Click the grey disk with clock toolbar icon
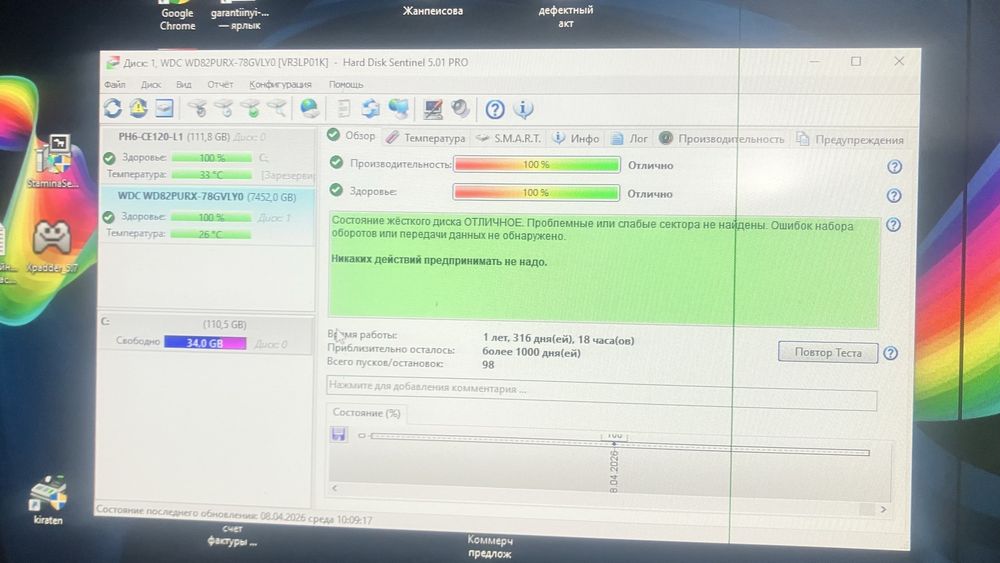The height and width of the screenshot is (563, 1000). coord(224,108)
